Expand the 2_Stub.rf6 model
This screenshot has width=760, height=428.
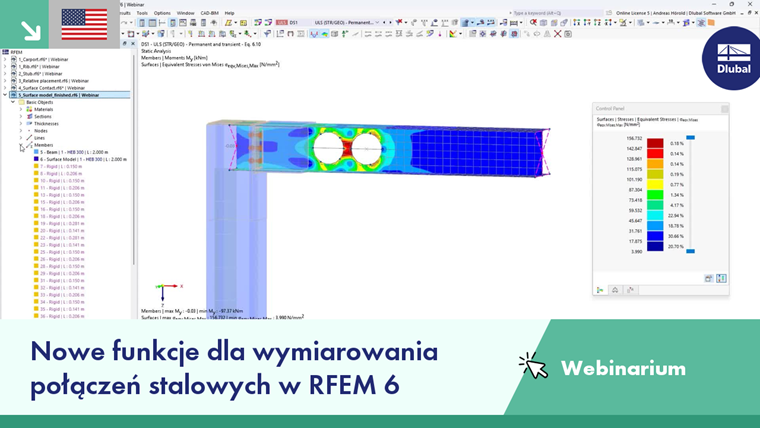pyautogui.click(x=5, y=74)
